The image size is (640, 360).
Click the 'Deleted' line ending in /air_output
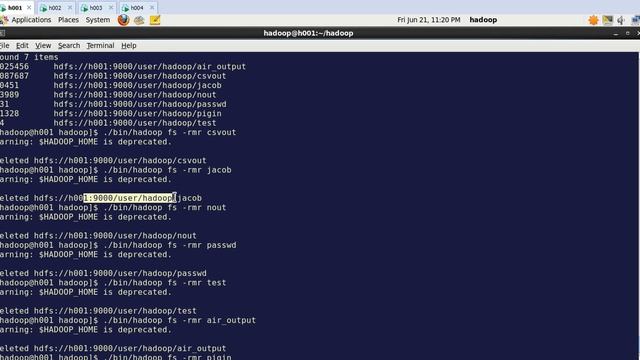click(113, 349)
